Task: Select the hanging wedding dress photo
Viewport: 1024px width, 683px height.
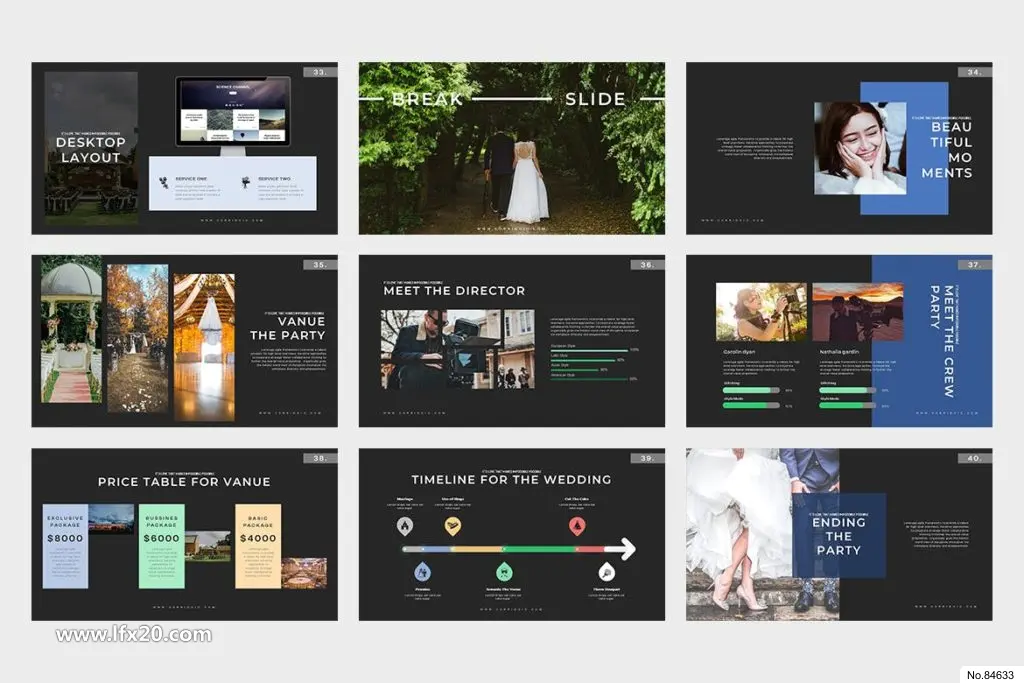Action: (204, 347)
